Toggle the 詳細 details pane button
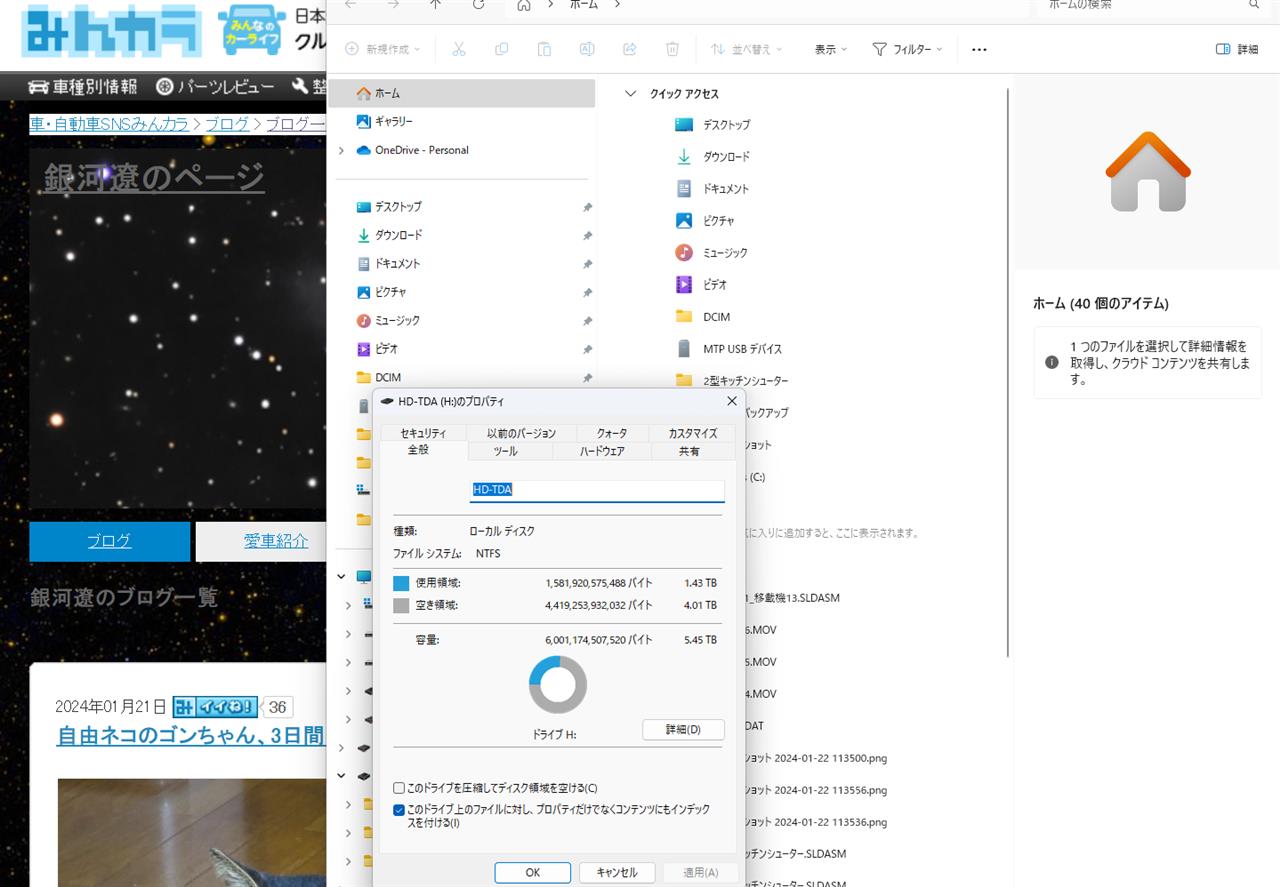This screenshot has height=887, width=1280. pos(1237,49)
